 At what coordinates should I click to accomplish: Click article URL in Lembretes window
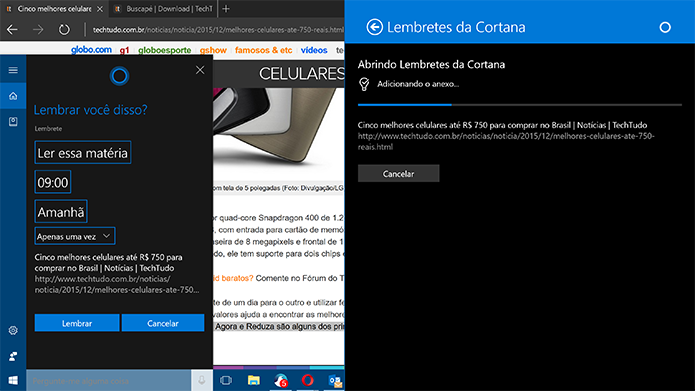pyautogui.click(x=506, y=141)
